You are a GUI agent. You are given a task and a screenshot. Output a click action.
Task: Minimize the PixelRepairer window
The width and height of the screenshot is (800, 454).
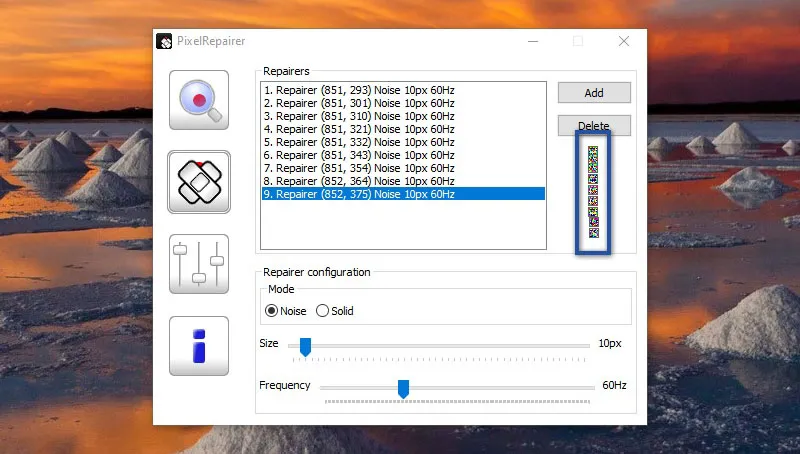point(533,41)
